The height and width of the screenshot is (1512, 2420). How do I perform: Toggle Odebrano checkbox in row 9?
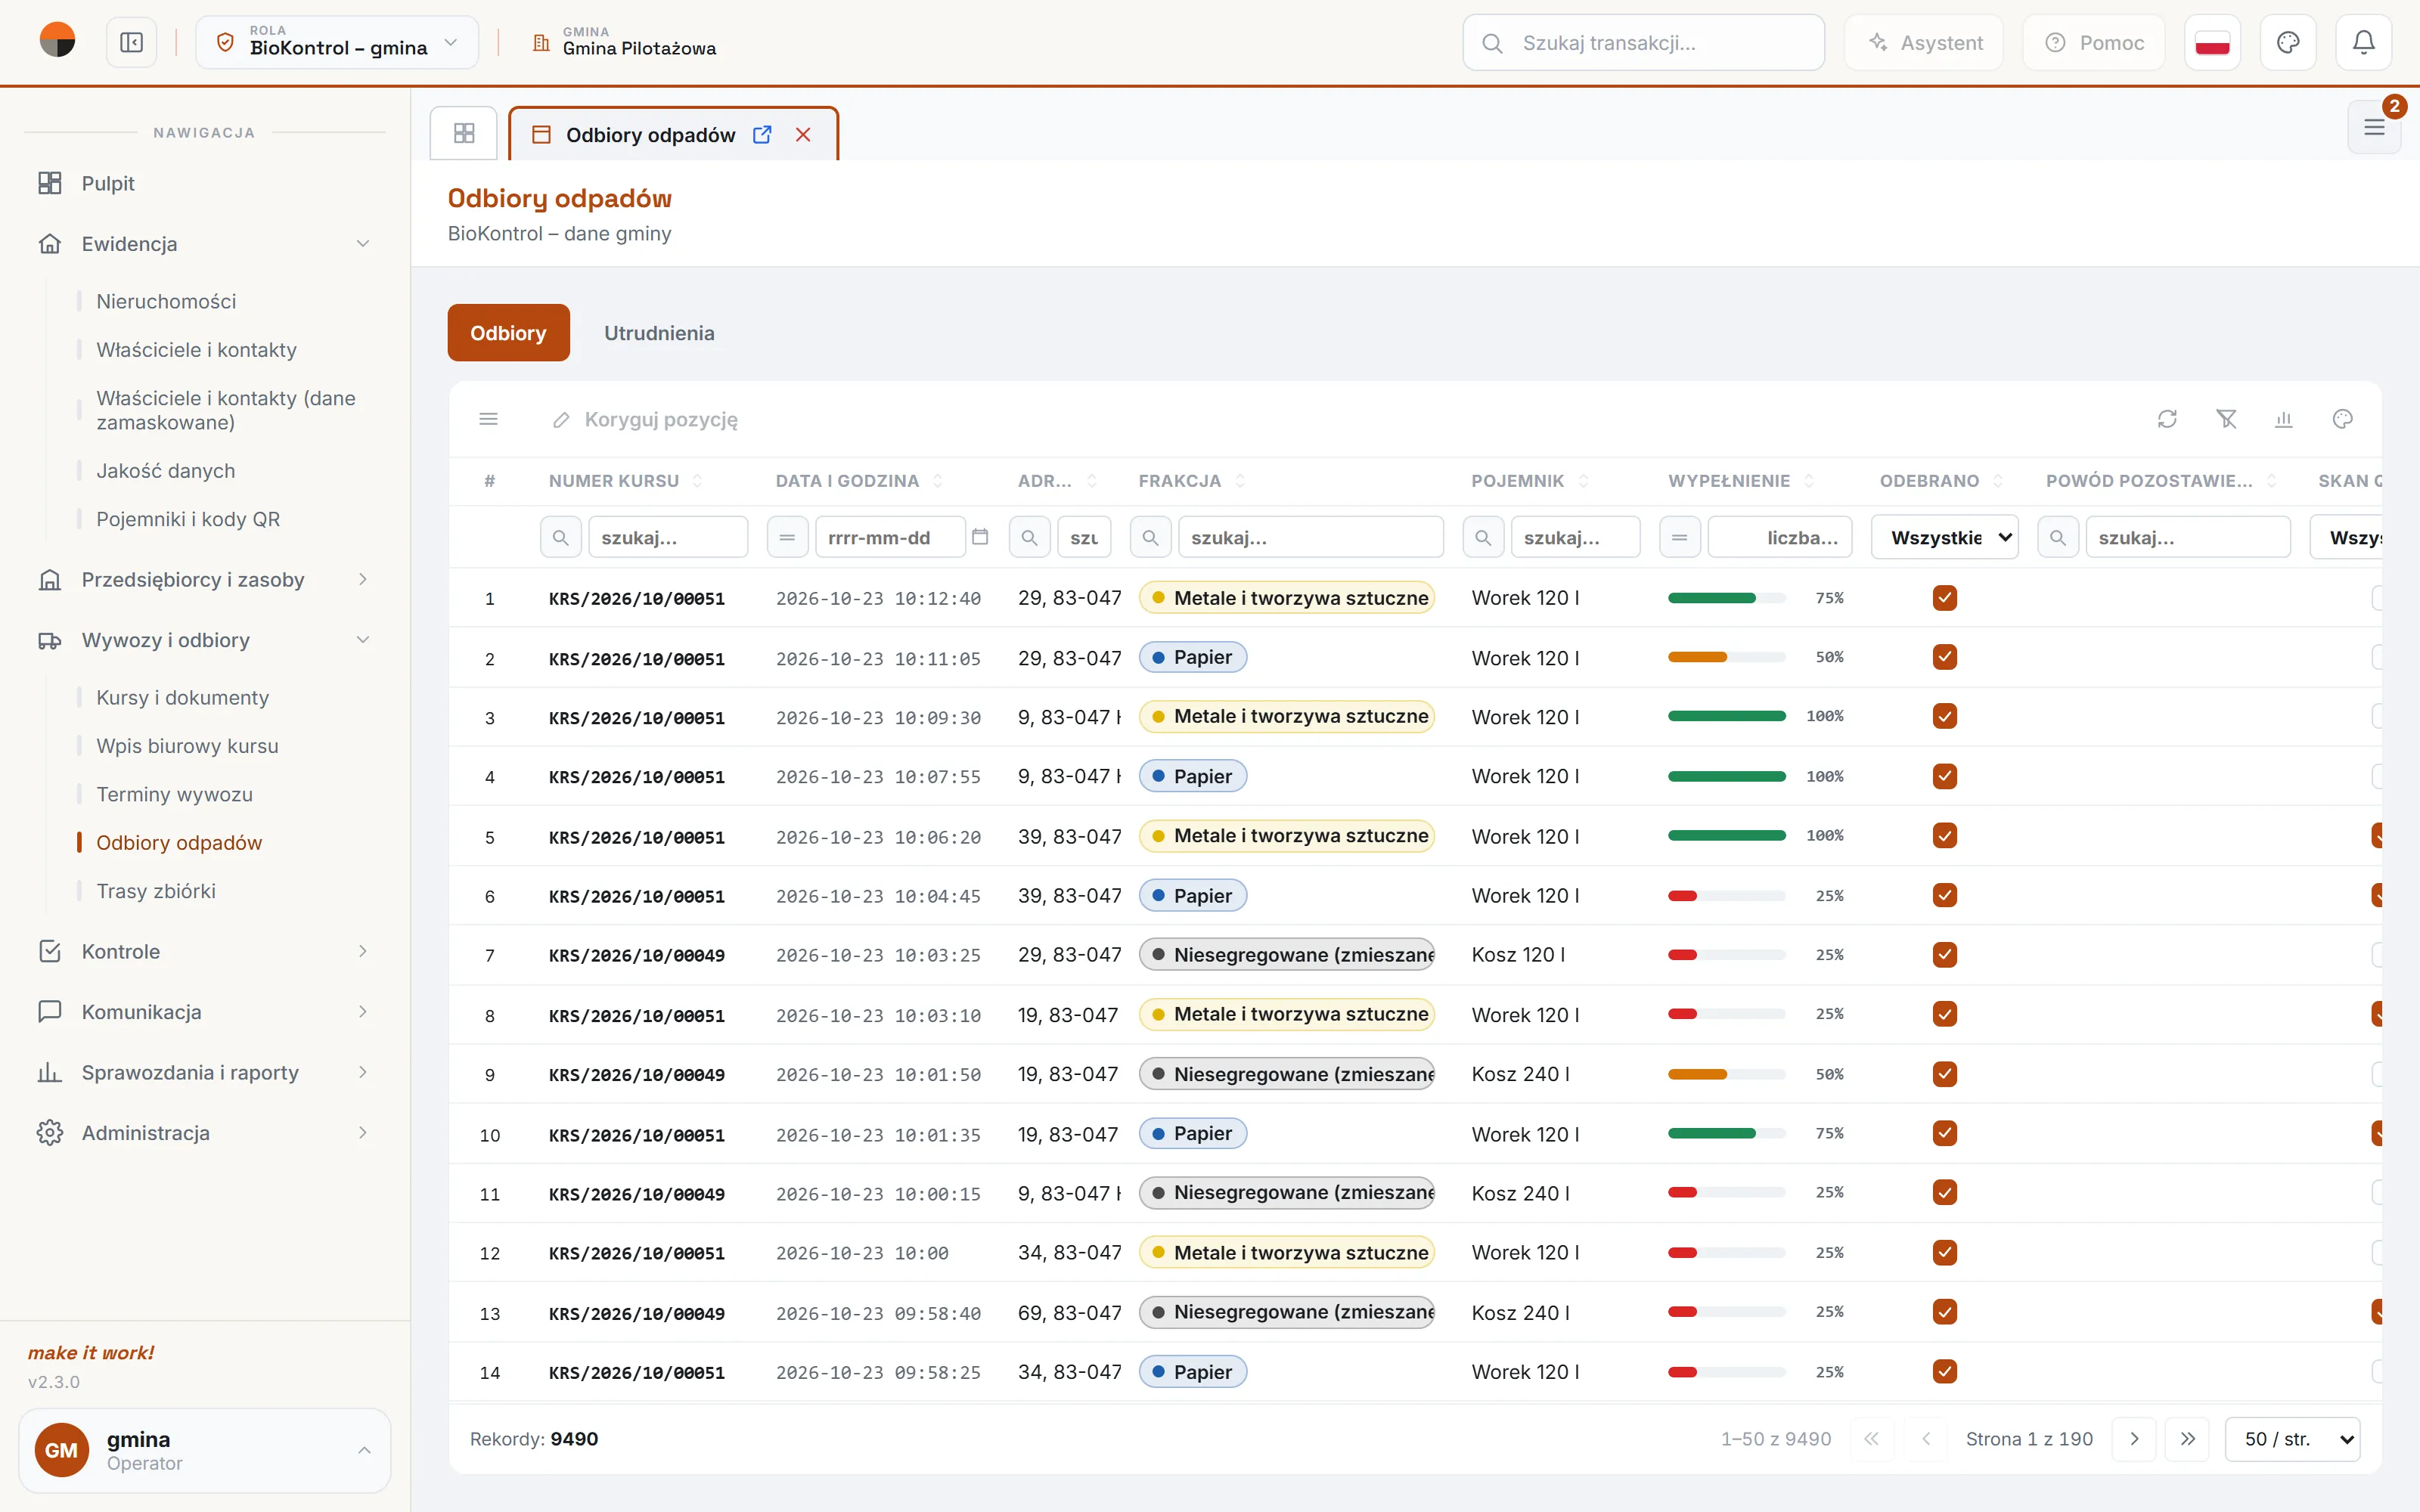(x=1944, y=1074)
